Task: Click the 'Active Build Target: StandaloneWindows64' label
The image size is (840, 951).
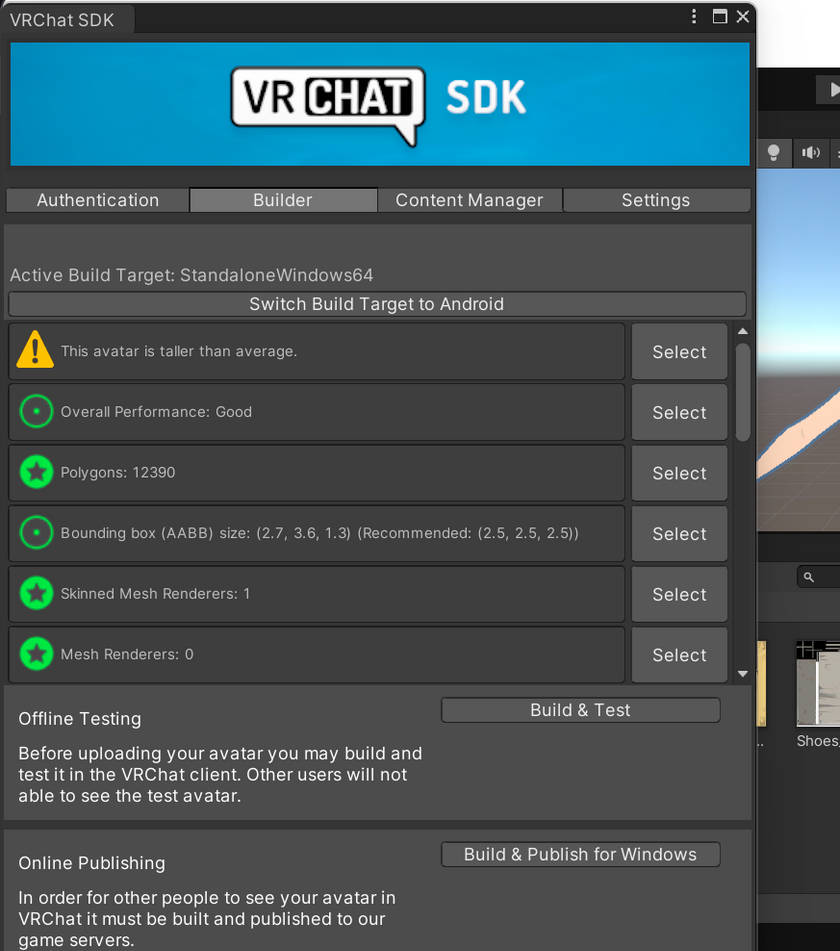Action: 192,275
